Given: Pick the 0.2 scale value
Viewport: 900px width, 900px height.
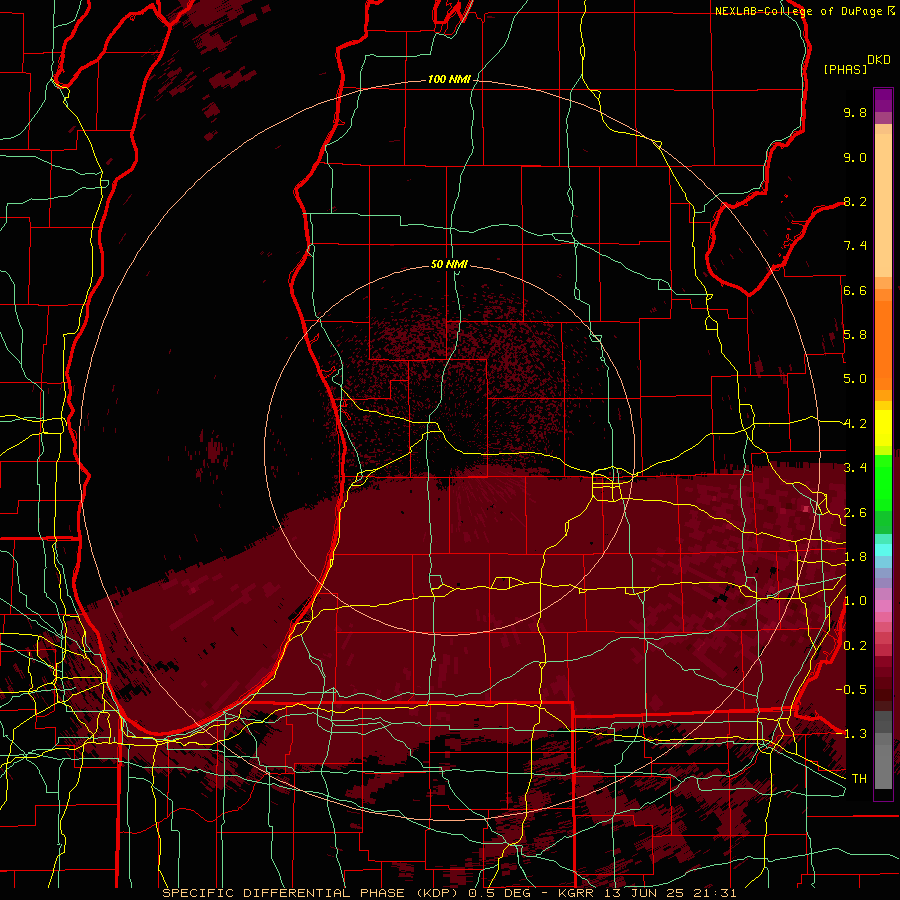Looking at the screenshot, I should (x=855, y=646).
